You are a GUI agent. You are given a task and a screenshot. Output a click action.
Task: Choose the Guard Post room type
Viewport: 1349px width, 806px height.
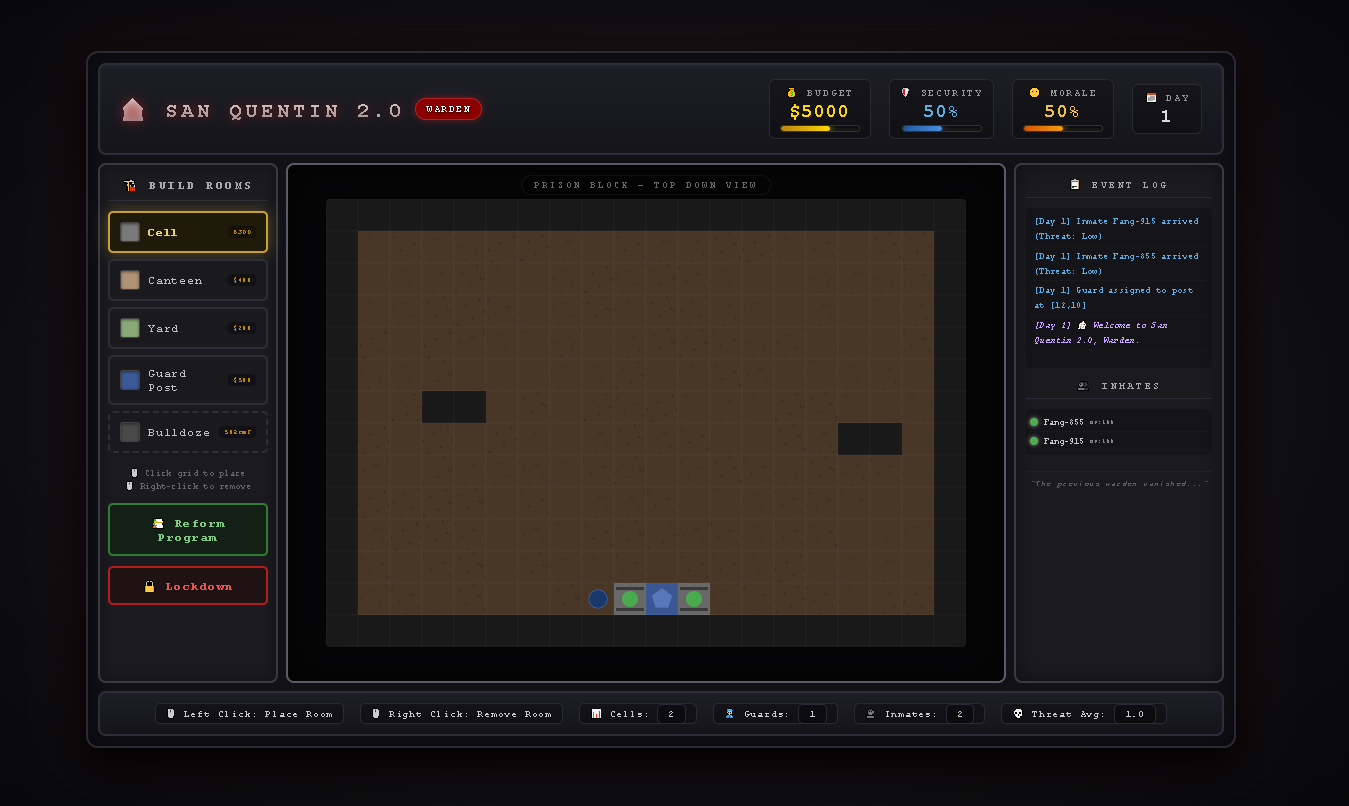pyautogui.click(x=188, y=380)
